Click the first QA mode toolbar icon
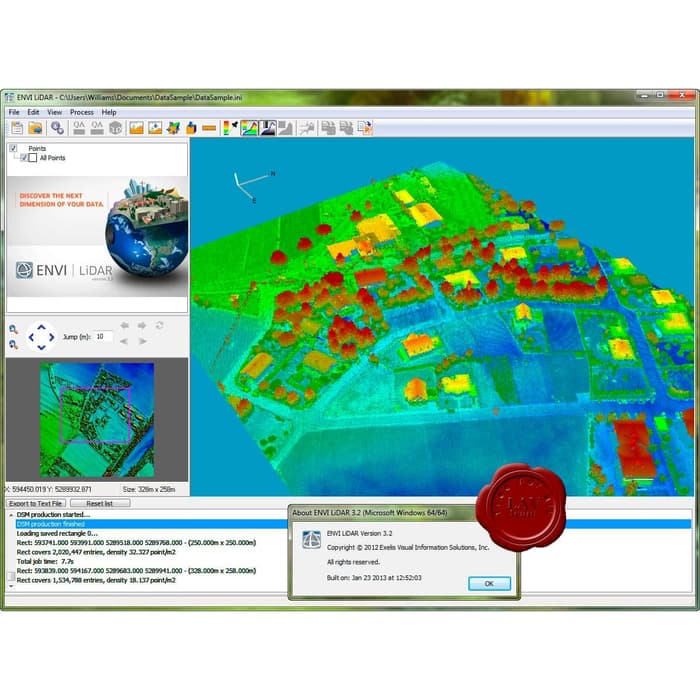Screen dimensions: 700x700 (x=78, y=127)
